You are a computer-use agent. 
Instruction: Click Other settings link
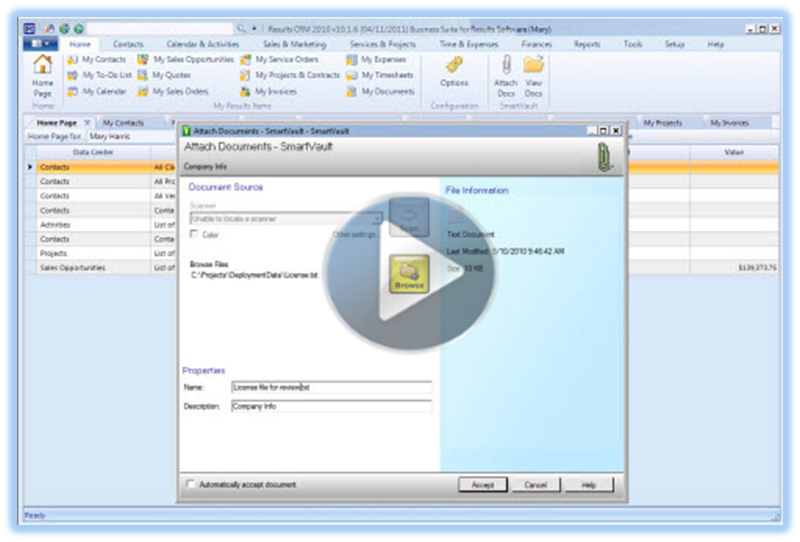point(356,234)
